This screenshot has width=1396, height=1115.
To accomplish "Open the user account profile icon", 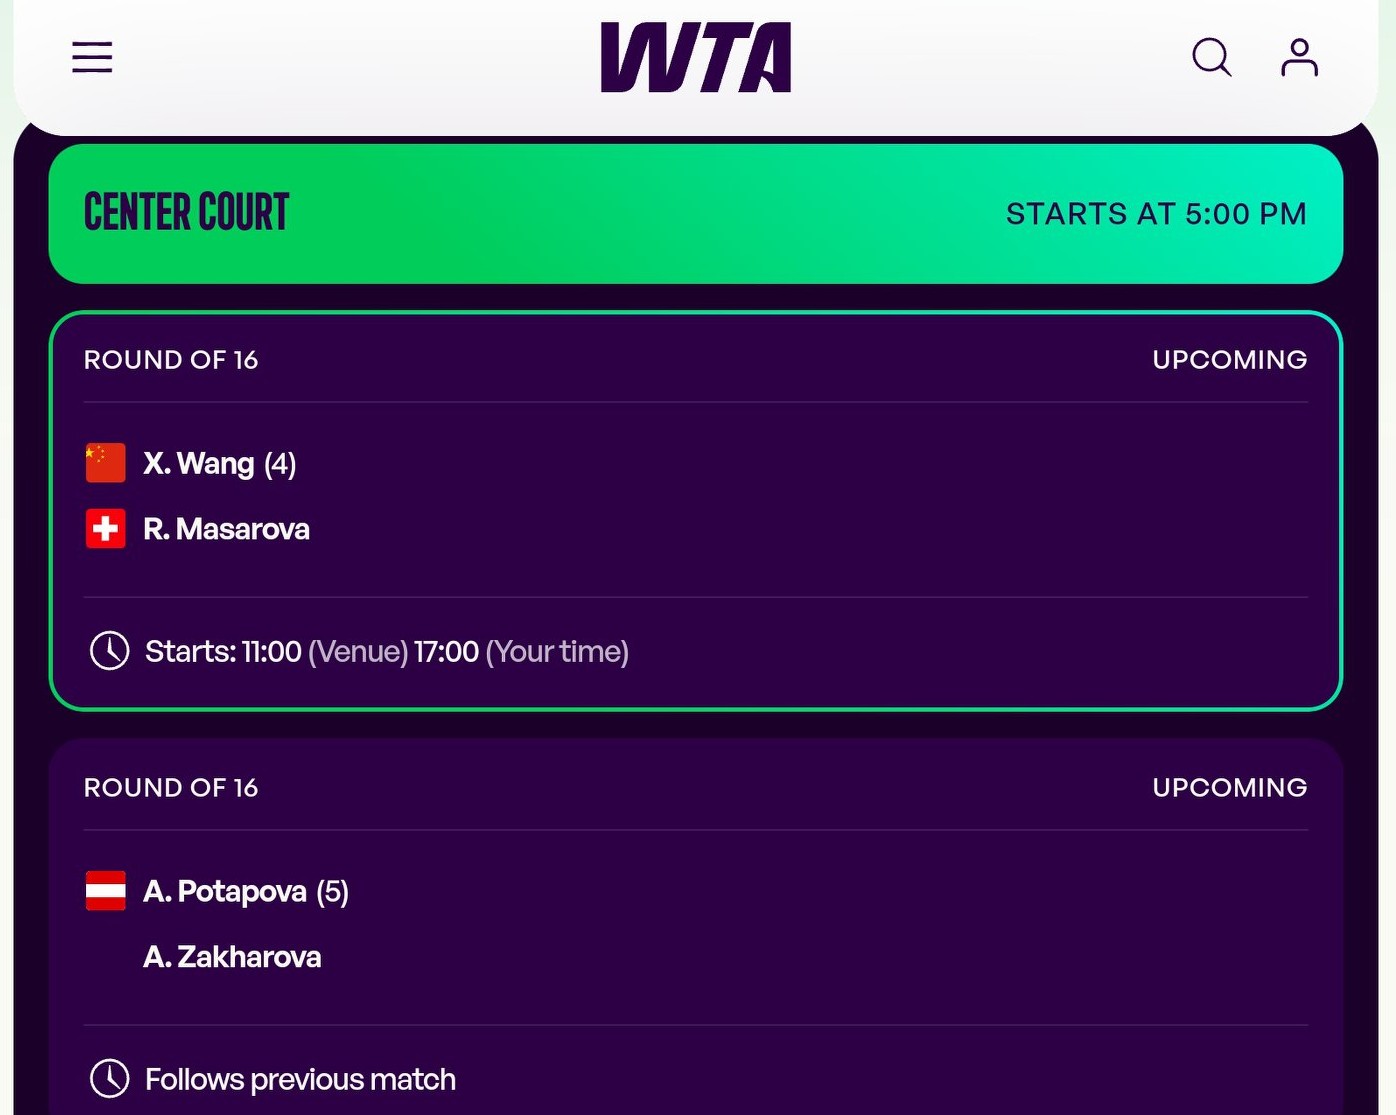I will coord(1299,57).
